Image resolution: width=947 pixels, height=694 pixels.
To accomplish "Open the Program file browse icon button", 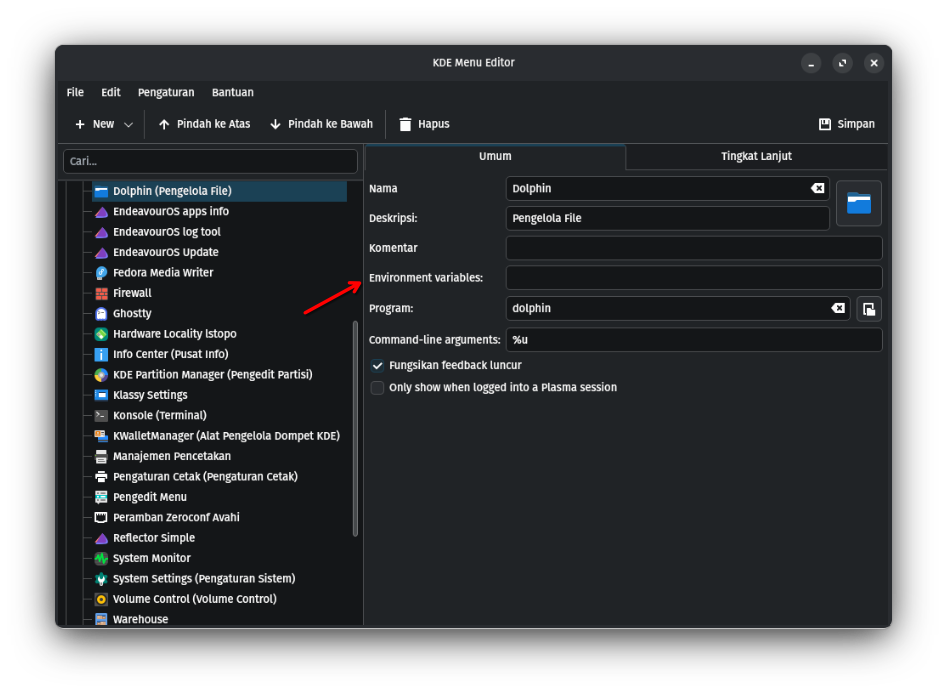I will 868,309.
